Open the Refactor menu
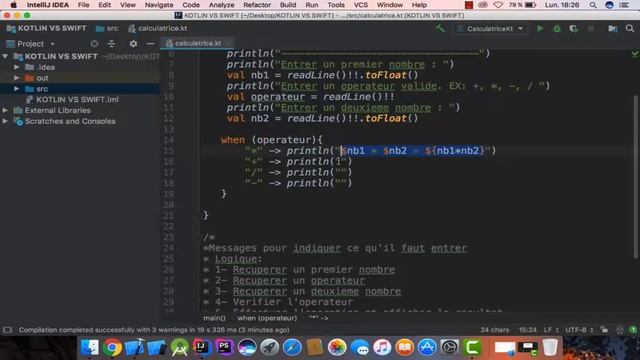 (257, 5)
